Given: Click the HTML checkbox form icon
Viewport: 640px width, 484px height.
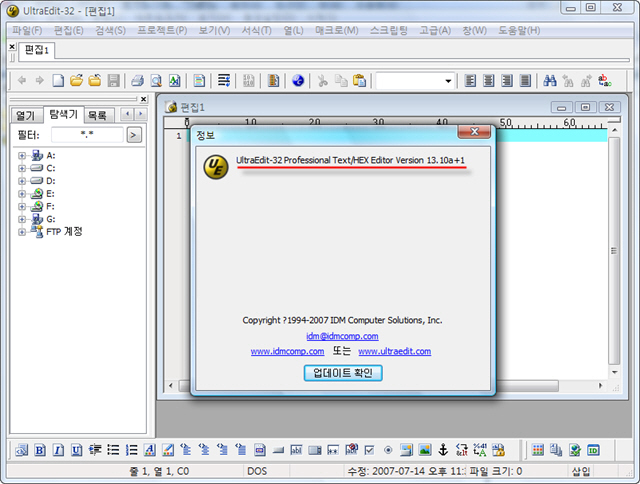Looking at the screenshot, I should pos(369,450).
